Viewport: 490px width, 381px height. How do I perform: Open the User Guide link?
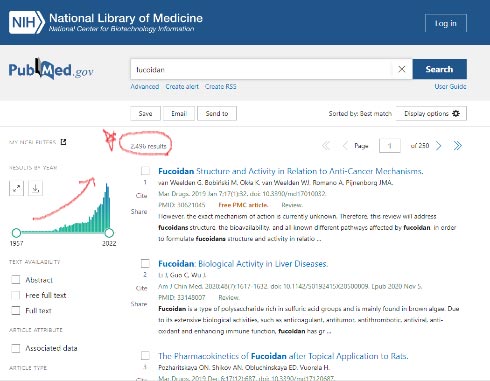pos(450,87)
